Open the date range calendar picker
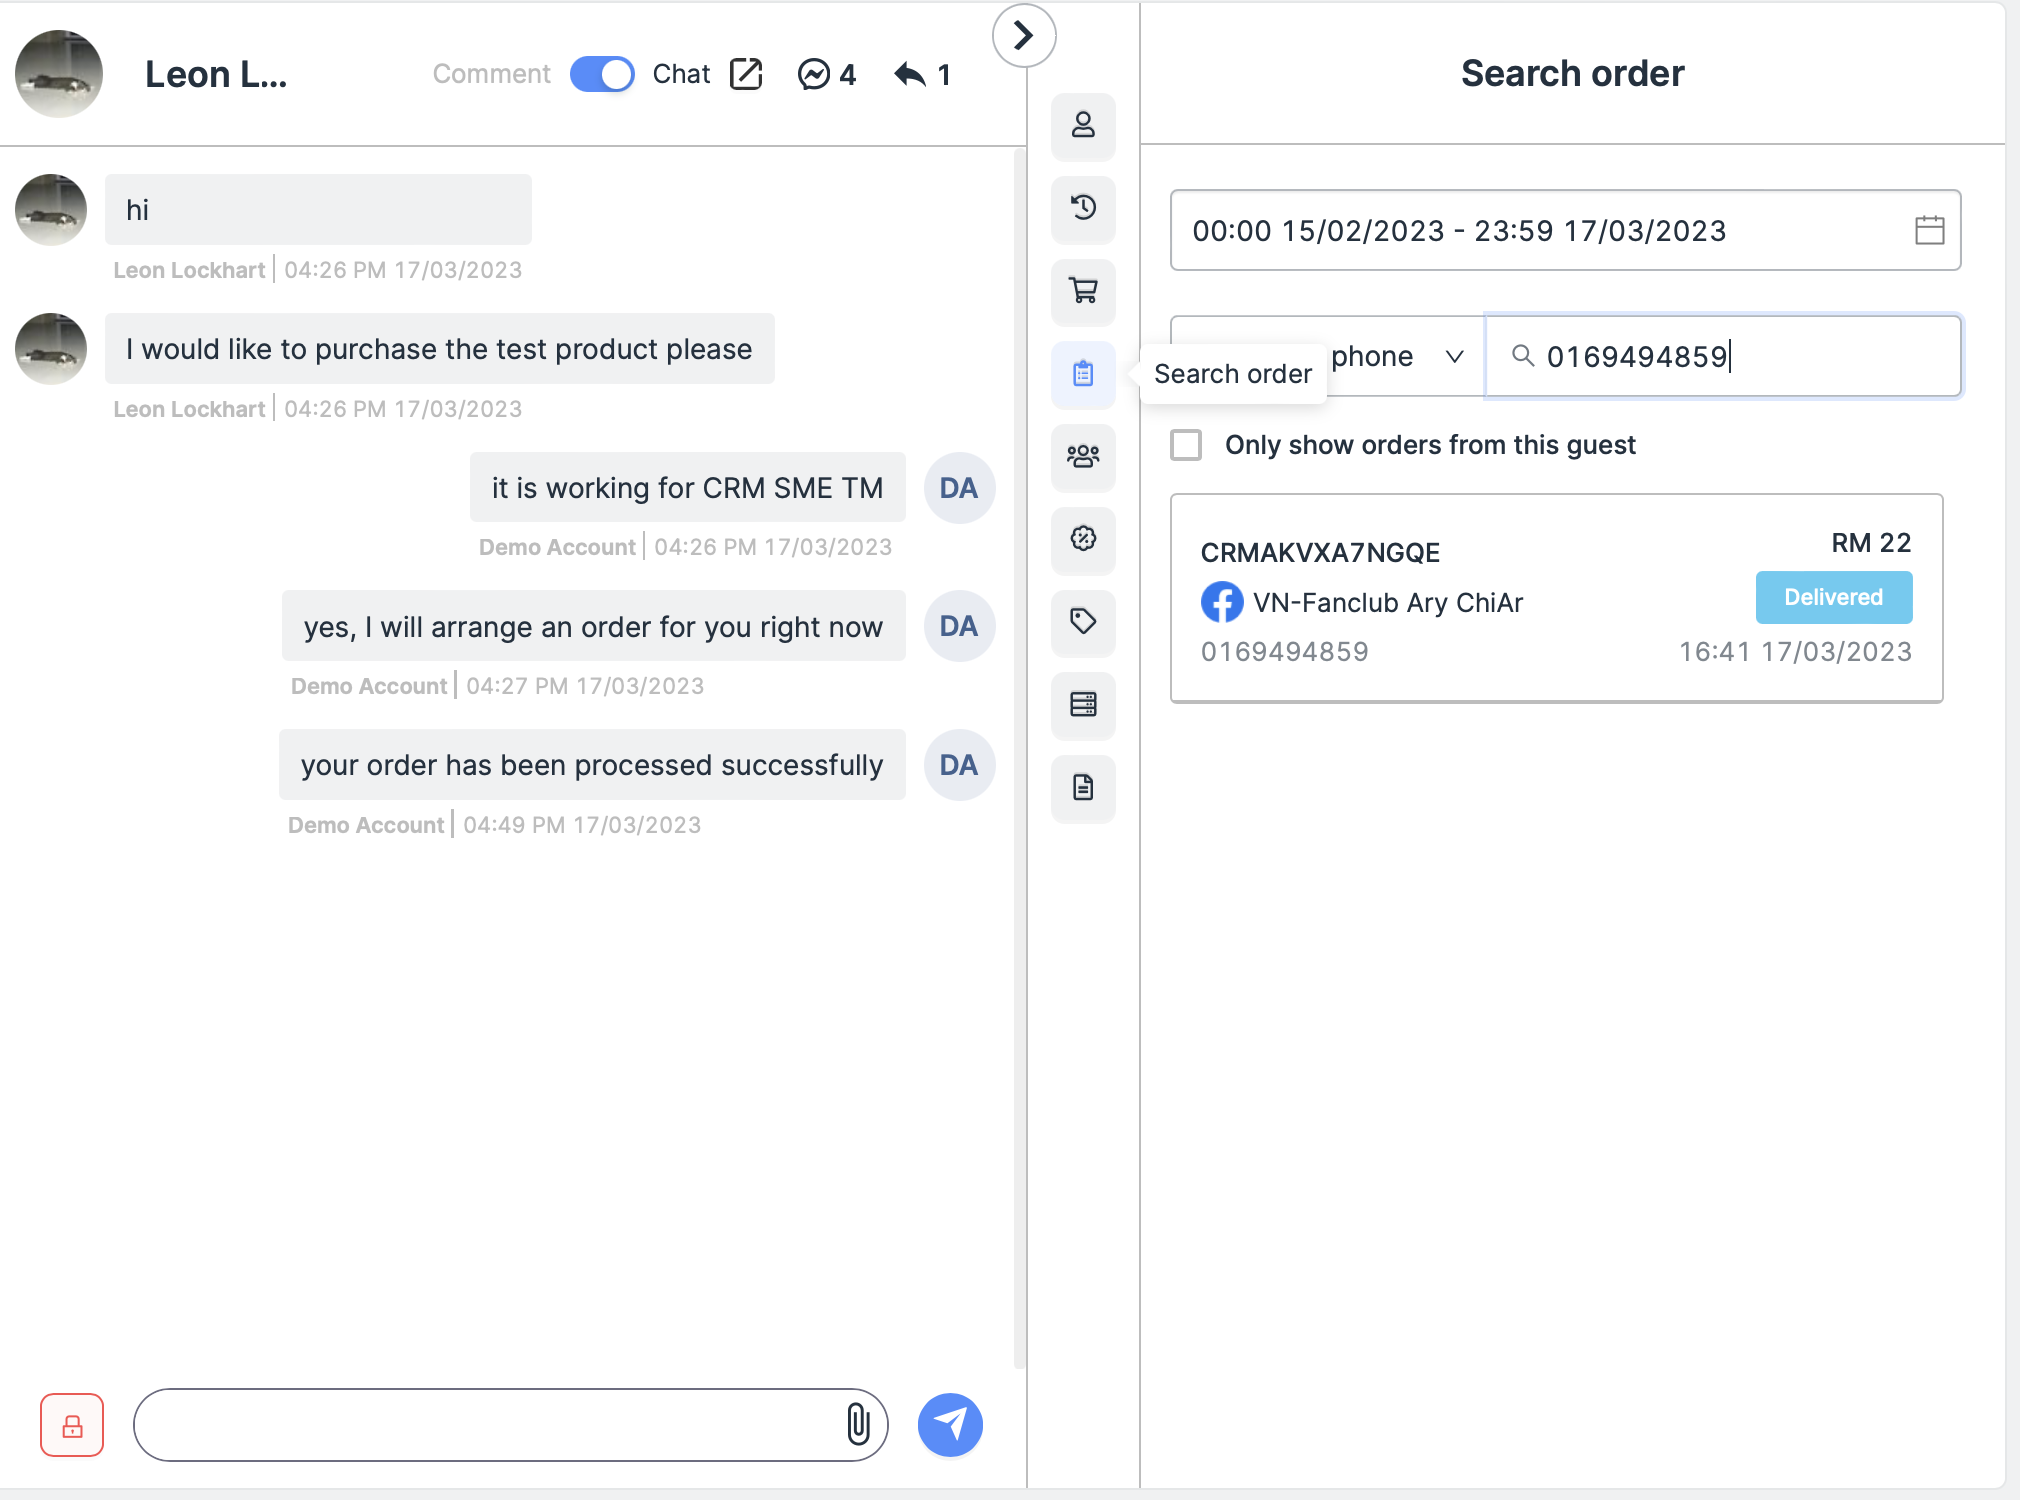Viewport: 2020px width, 1500px height. click(x=1929, y=231)
